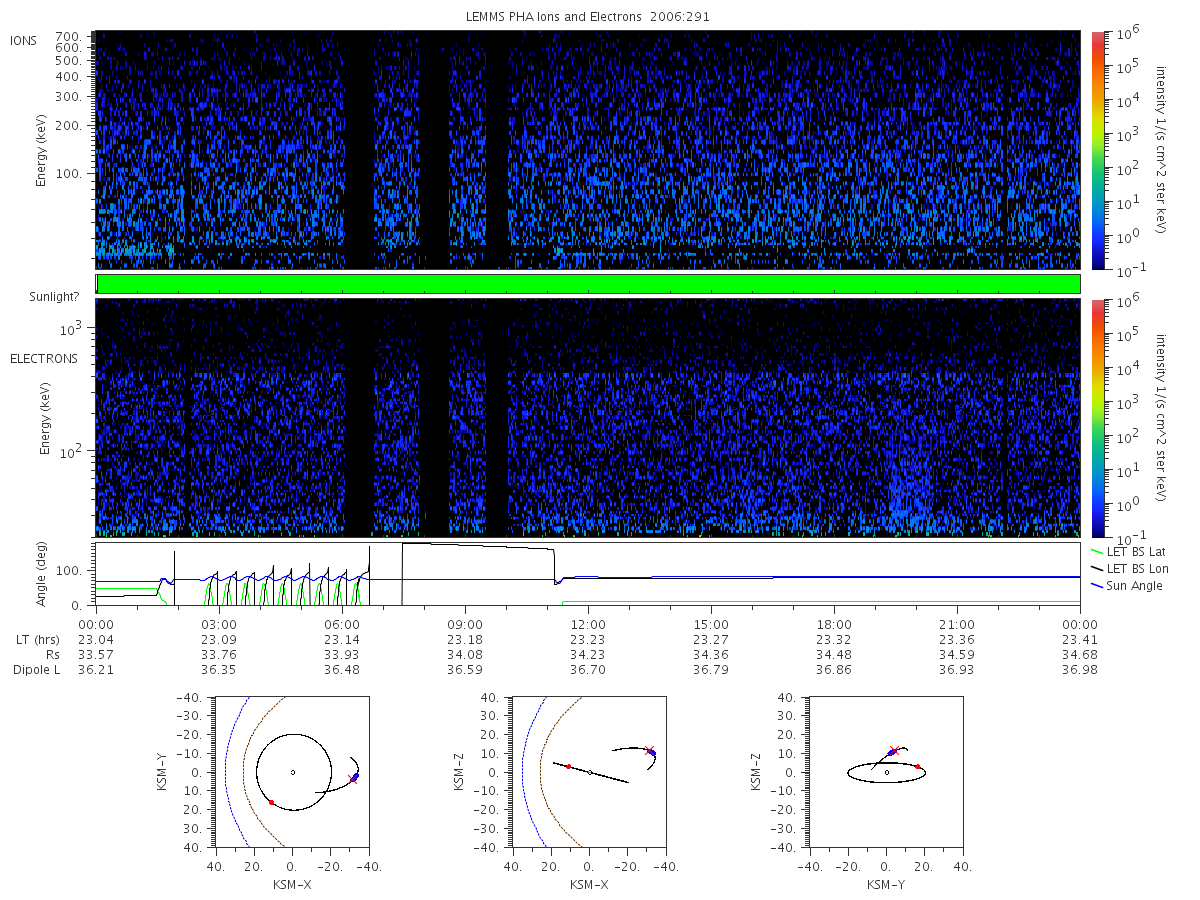Image resolution: width=1200 pixels, height=900 pixels.
Task: Select the LT value '23.23'
Action: 588,640
